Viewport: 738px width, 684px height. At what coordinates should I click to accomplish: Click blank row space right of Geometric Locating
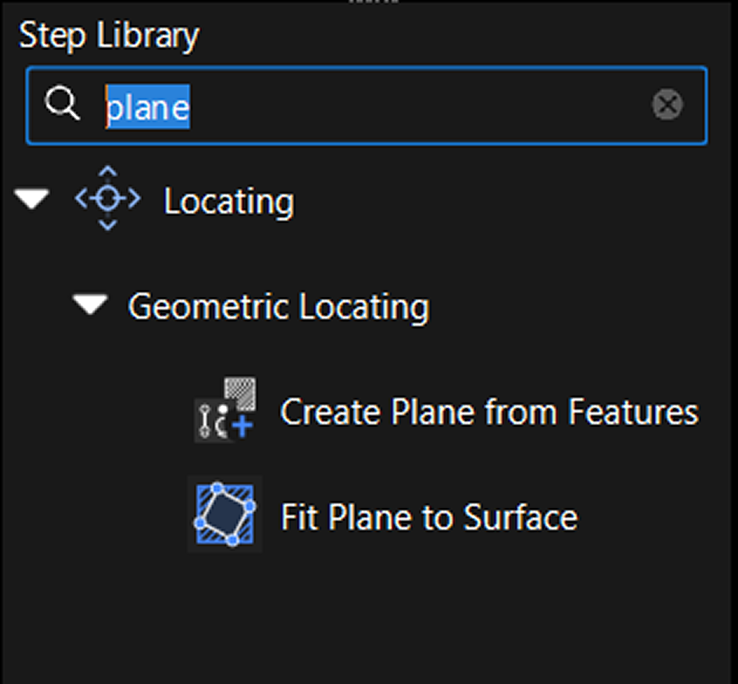click(580, 306)
